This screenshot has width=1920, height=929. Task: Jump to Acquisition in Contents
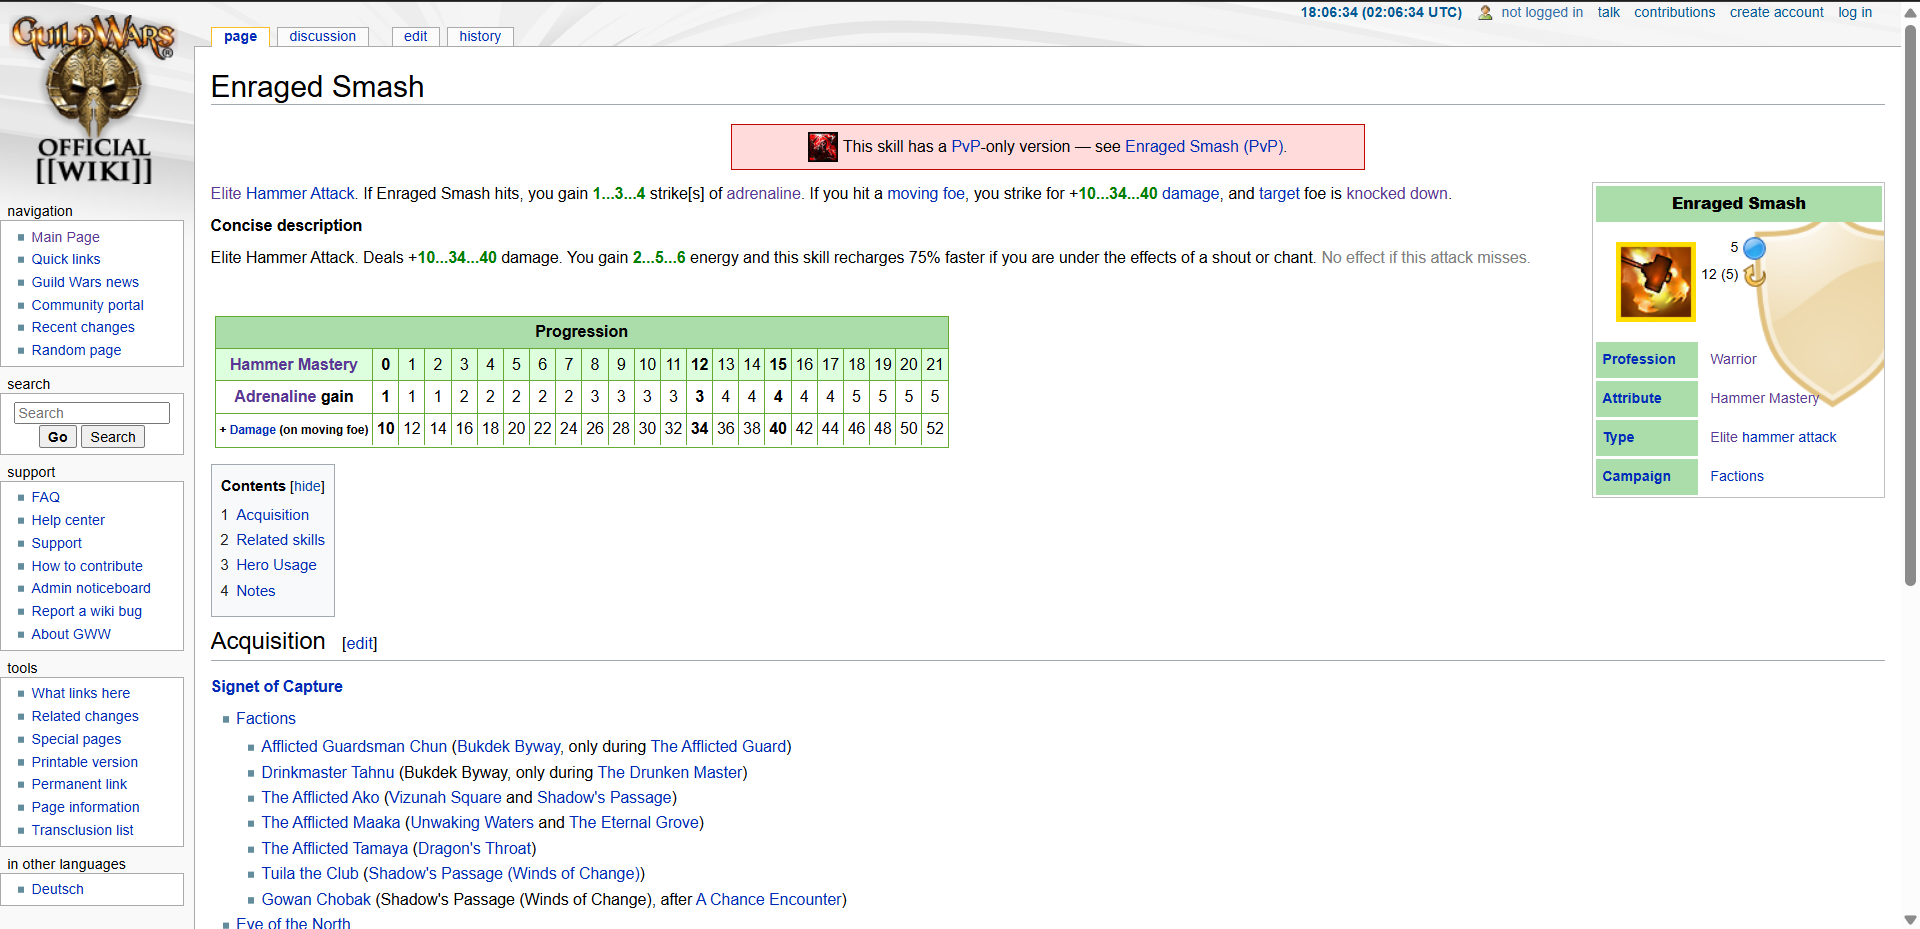[272, 515]
